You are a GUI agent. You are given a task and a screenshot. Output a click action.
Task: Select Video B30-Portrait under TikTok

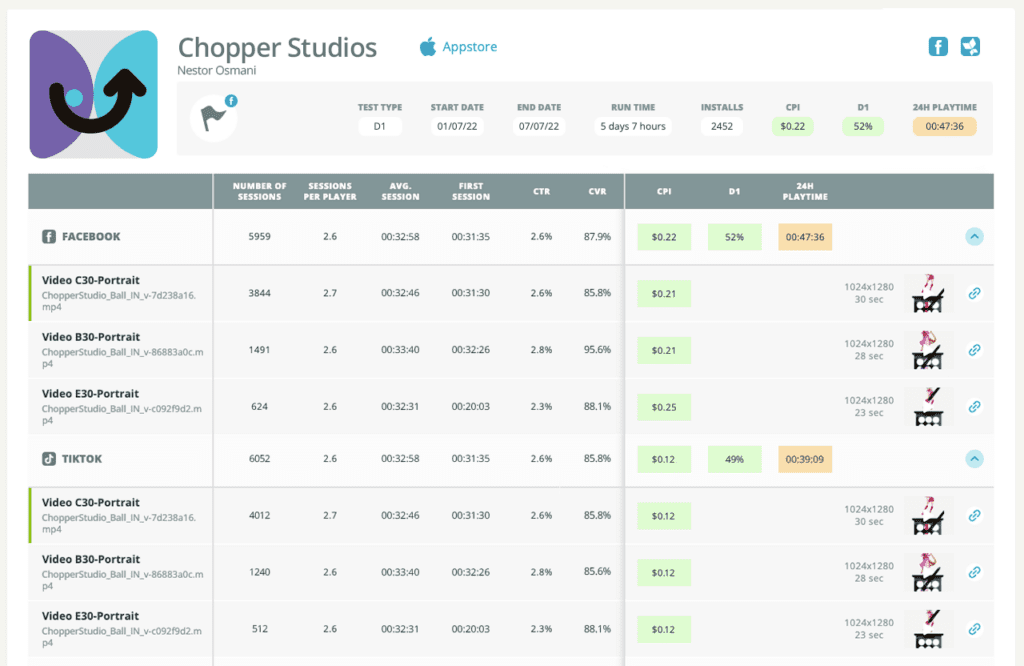[x=91, y=559]
